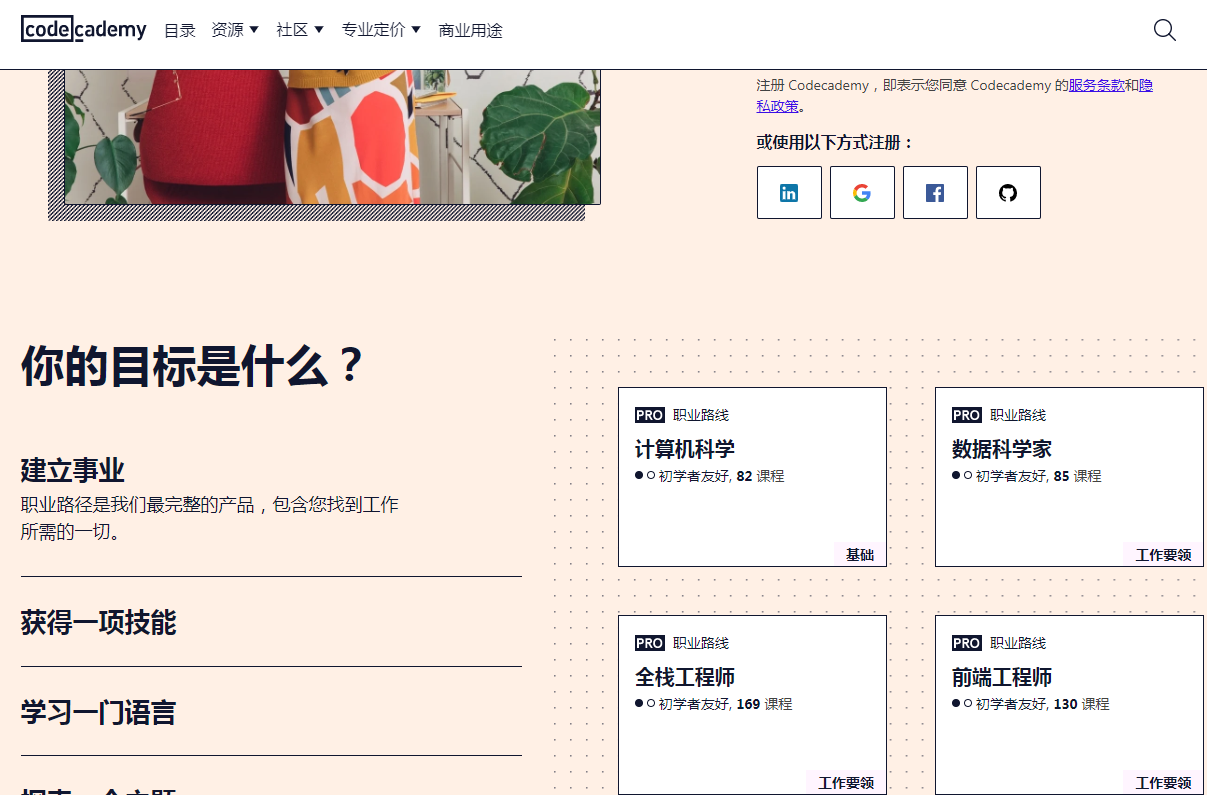Sign up with the GitHub icon
Image resolution: width=1207 pixels, height=795 pixels.
click(1008, 192)
